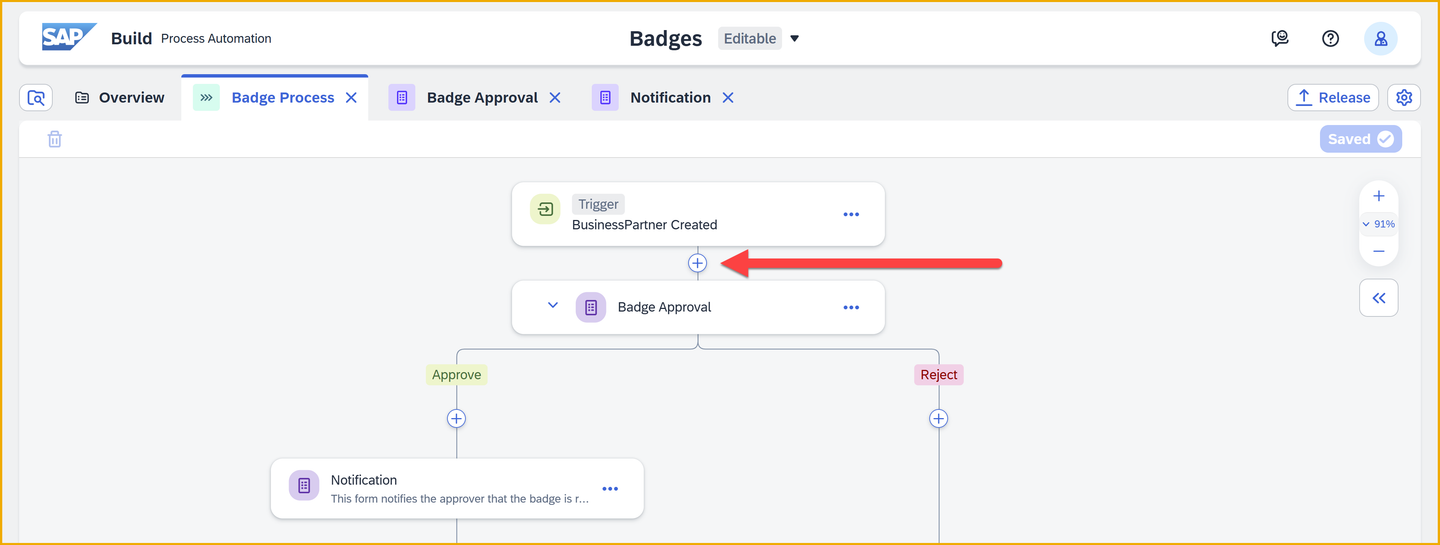Open the Notification node three-dot menu
The image size is (1440, 545).
pos(610,489)
